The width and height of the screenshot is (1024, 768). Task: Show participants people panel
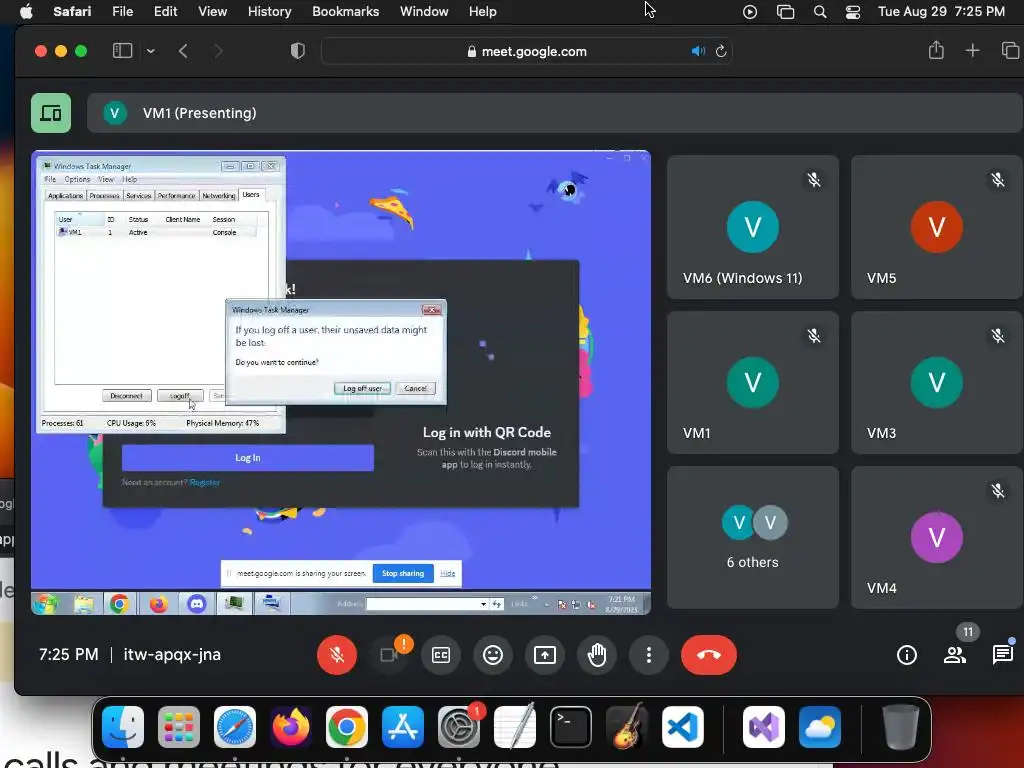tap(955, 654)
